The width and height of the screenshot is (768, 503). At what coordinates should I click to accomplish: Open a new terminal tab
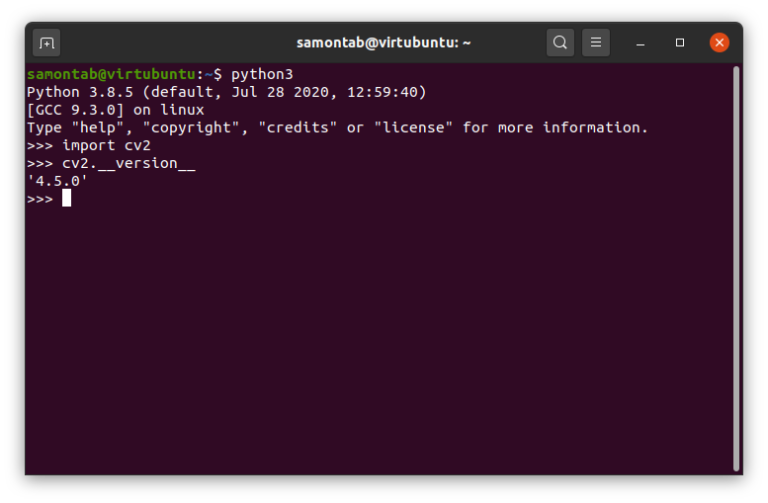(46, 43)
